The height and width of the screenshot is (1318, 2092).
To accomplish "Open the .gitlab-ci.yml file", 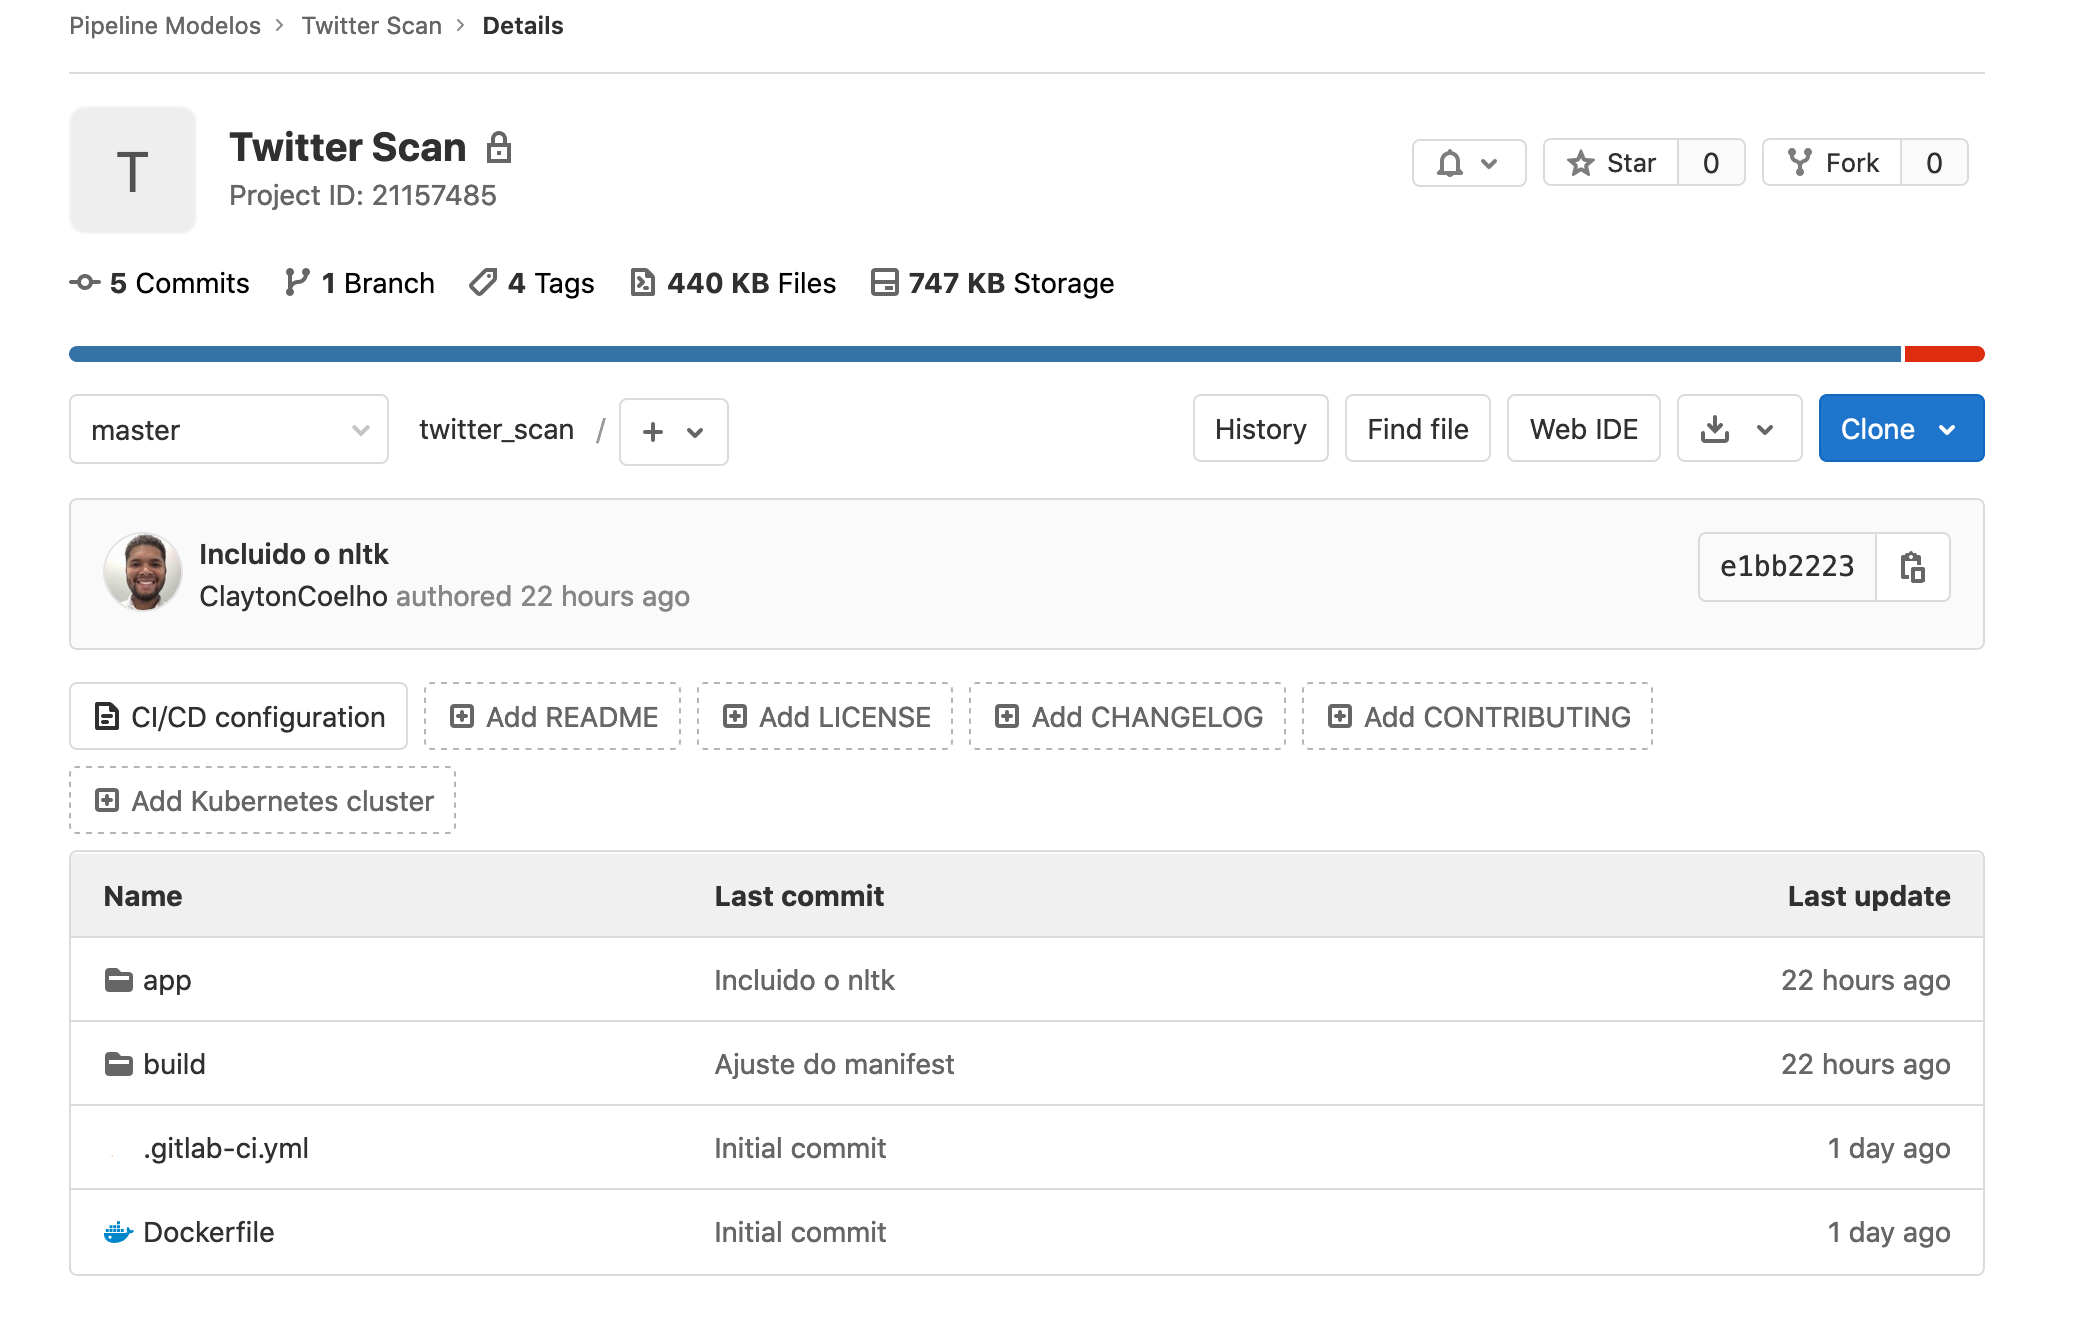I will coord(226,1148).
